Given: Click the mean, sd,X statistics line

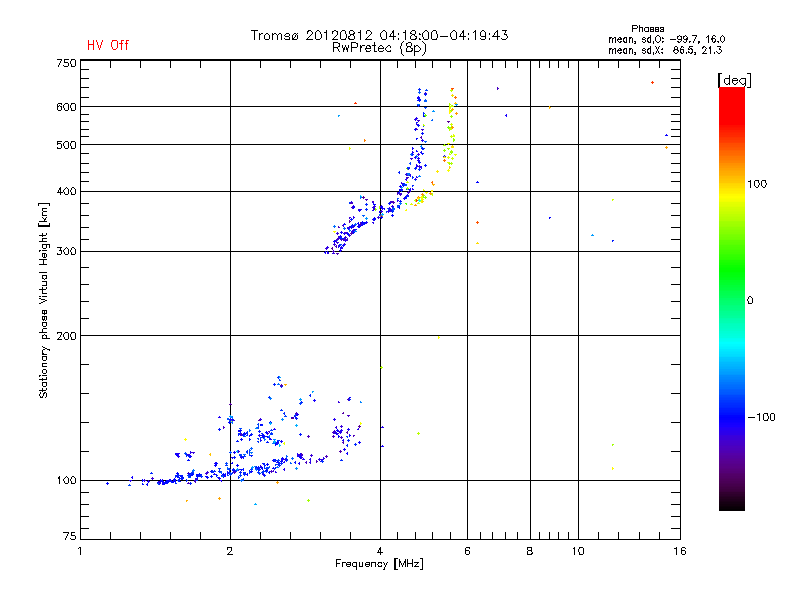Looking at the screenshot, I should pyautogui.click(x=665, y=50).
